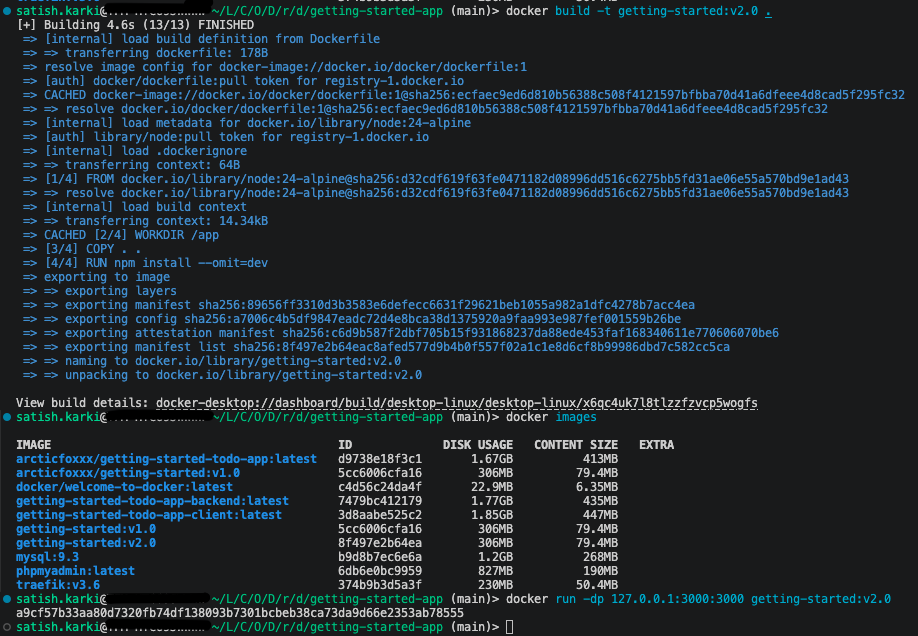This screenshot has height=636, width=918.
Task: Select the container ID a9cf57b33aa80d73 output line
Action: 240,613
